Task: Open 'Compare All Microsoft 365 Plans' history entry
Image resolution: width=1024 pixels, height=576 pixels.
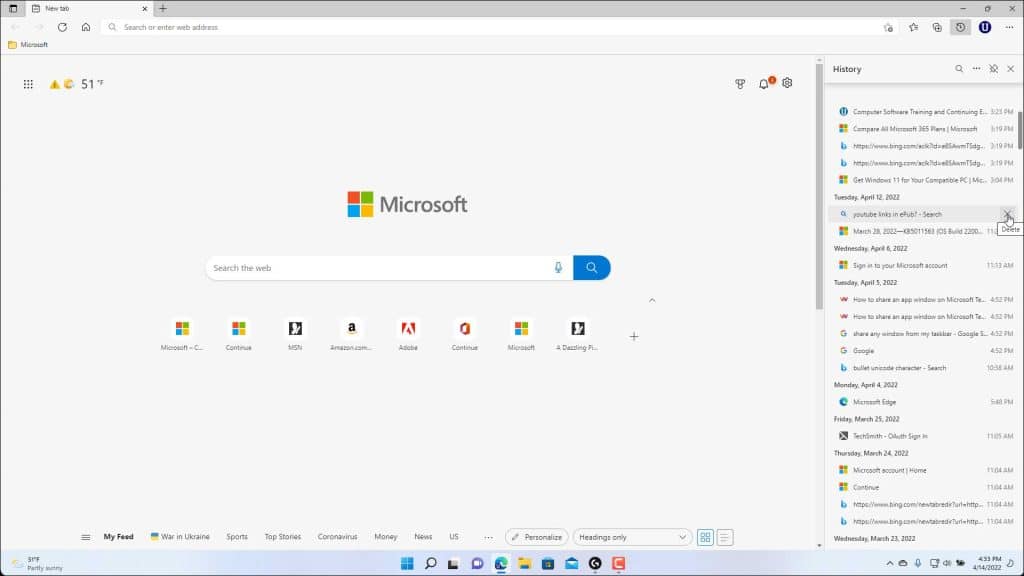Action: point(924,129)
